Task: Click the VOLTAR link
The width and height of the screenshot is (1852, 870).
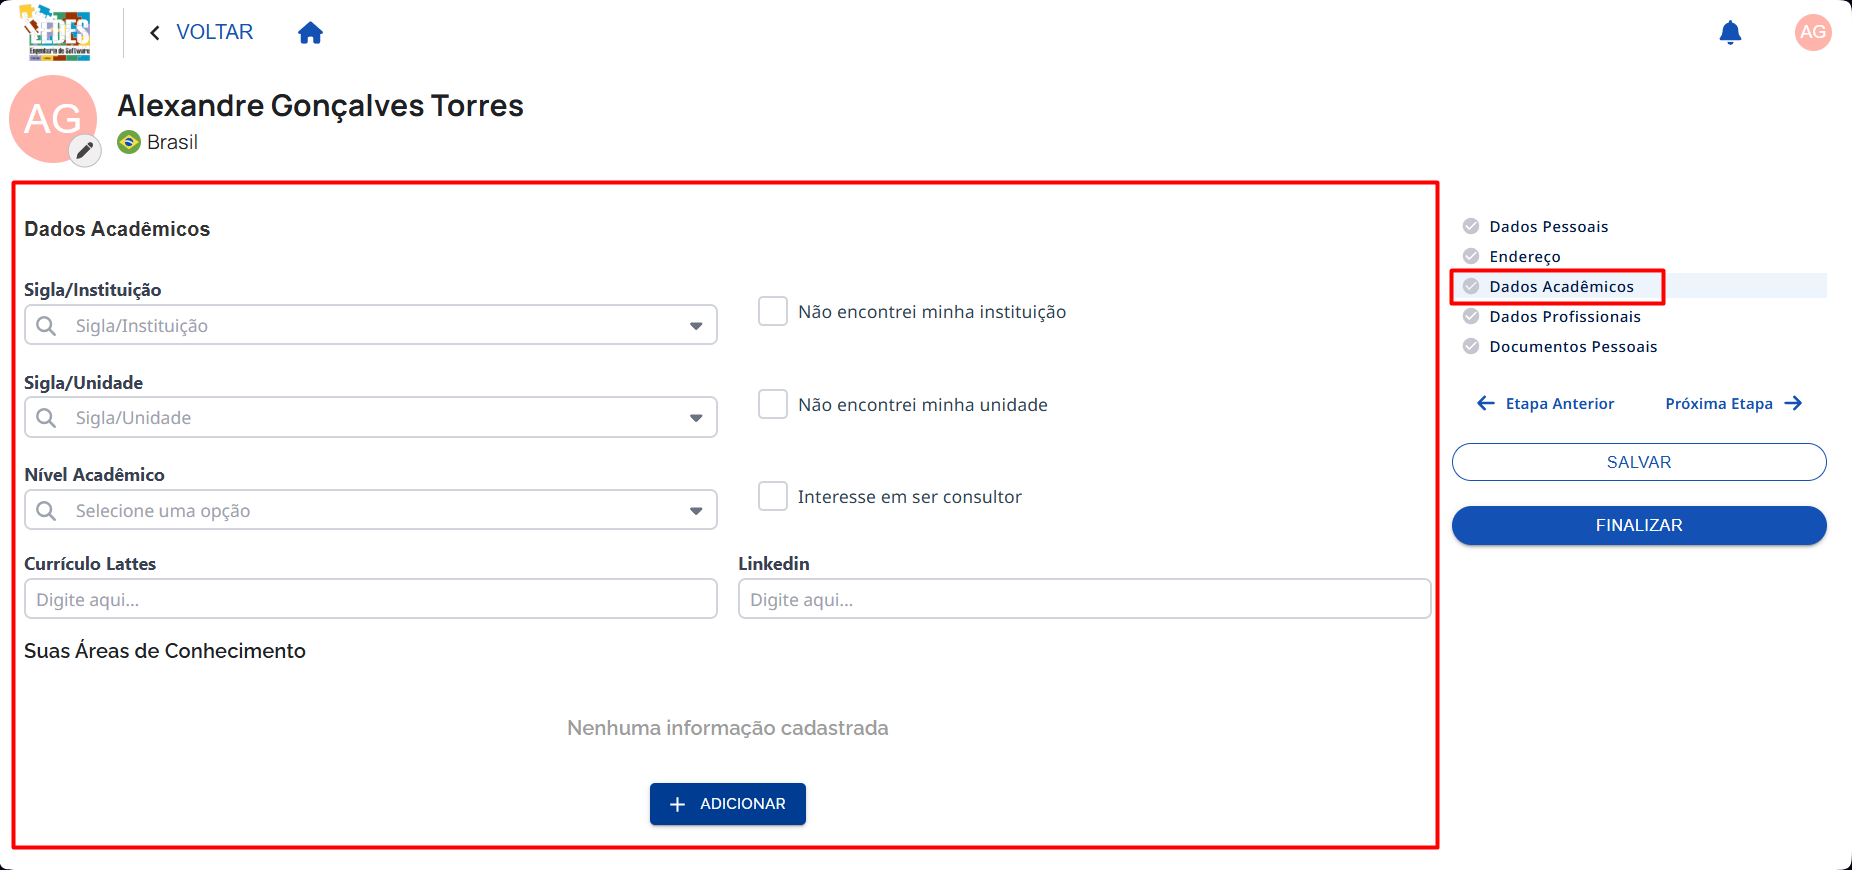Action: point(214,32)
